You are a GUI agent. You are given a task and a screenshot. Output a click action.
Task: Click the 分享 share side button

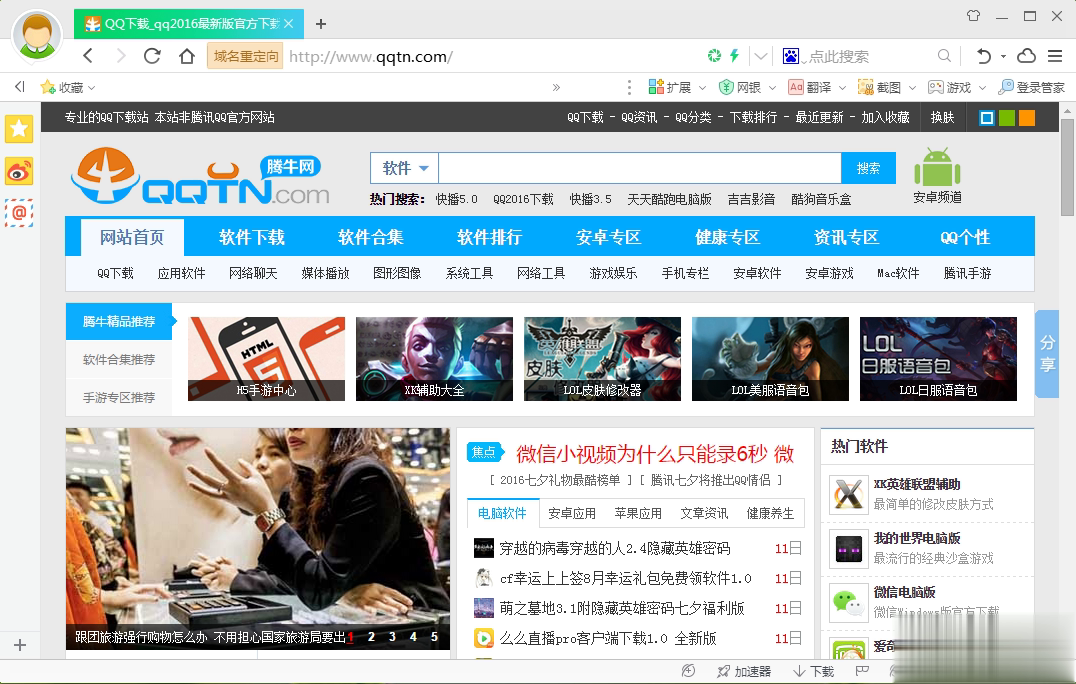pos(1046,353)
